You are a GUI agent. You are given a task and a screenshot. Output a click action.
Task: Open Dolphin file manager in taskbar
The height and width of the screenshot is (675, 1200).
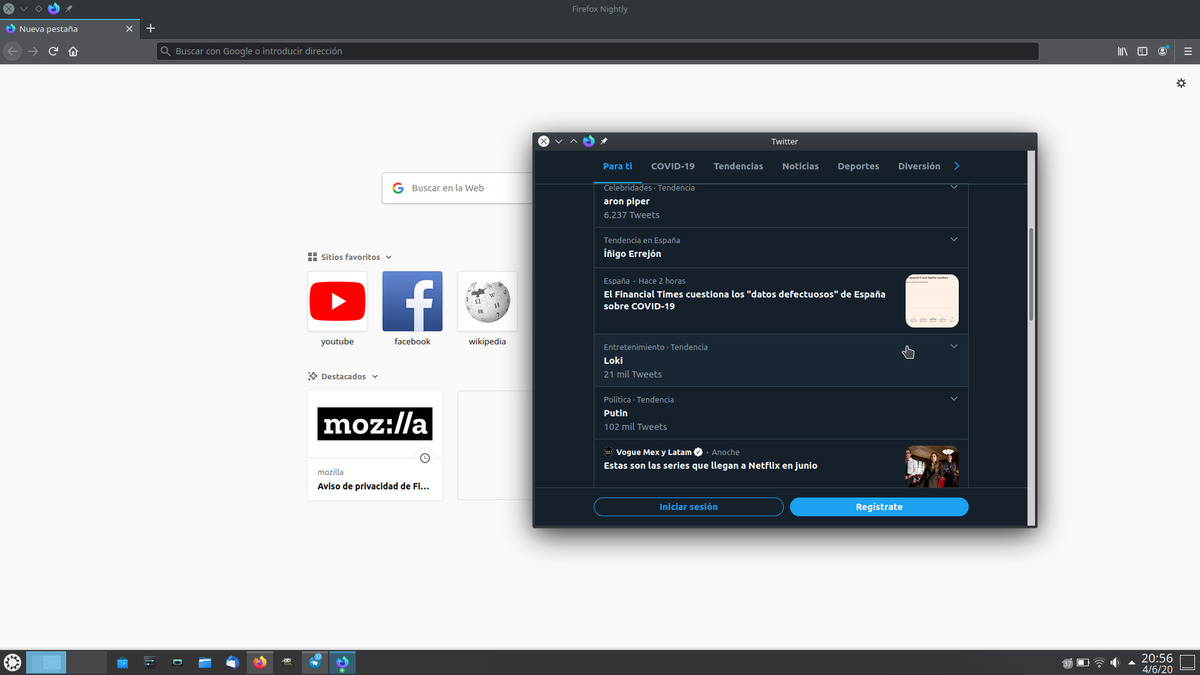(205, 662)
